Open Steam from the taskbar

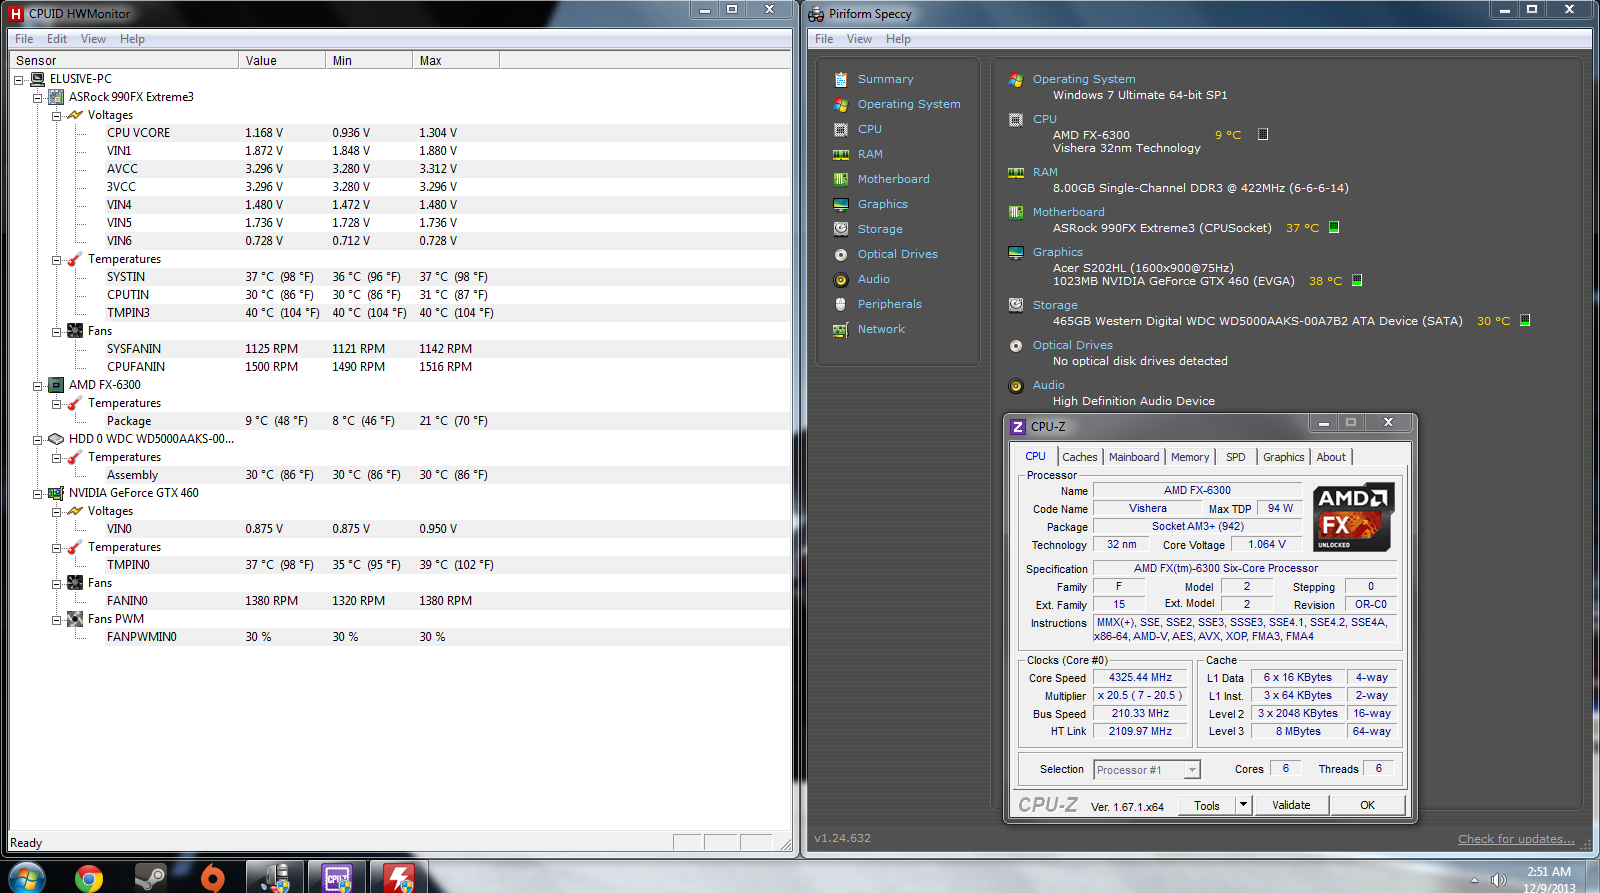pyautogui.click(x=151, y=878)
